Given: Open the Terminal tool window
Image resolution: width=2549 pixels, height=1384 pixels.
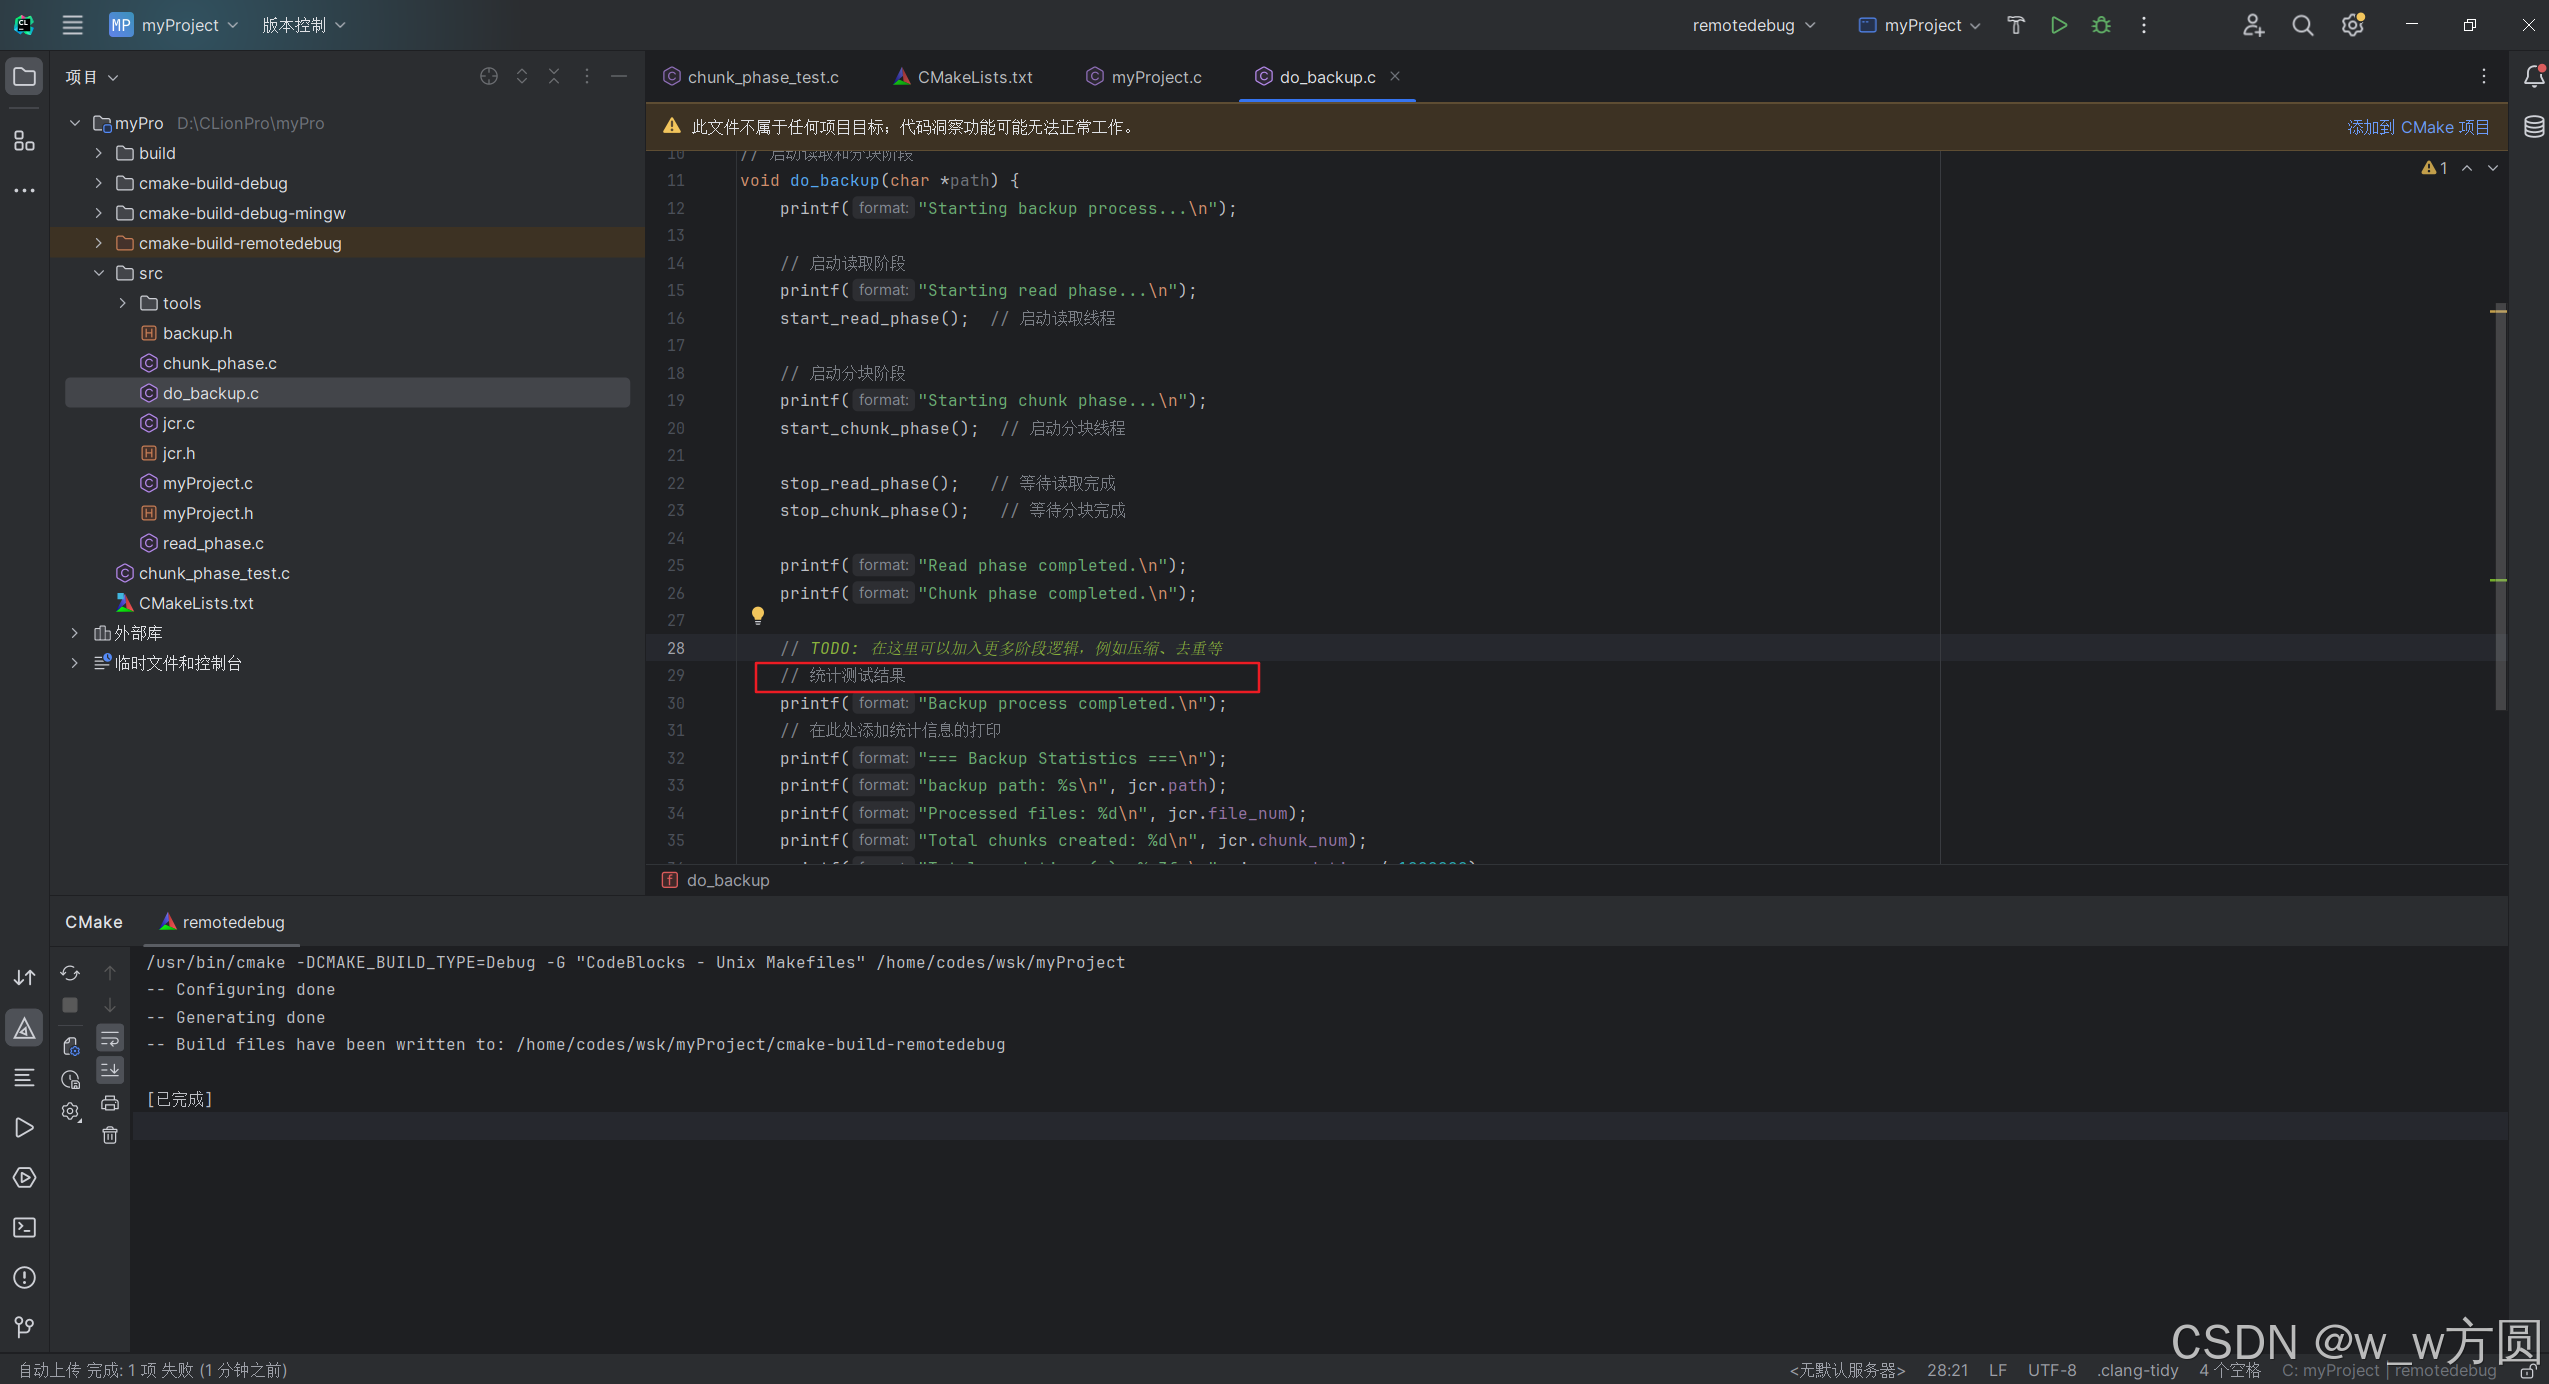Looking at the screenshot, I should [24, 1228].
